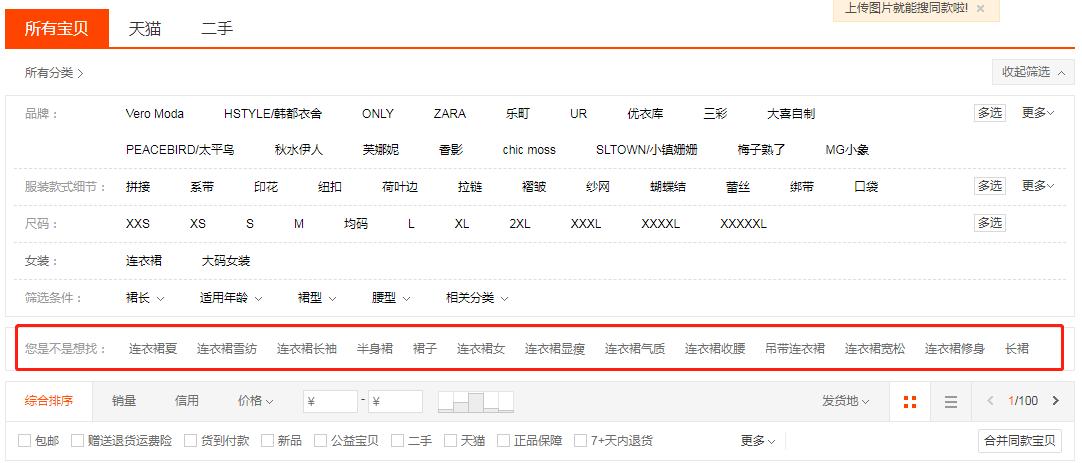Select the 所有宝贝 tab

pyautogui.click(x=57, y=28)
